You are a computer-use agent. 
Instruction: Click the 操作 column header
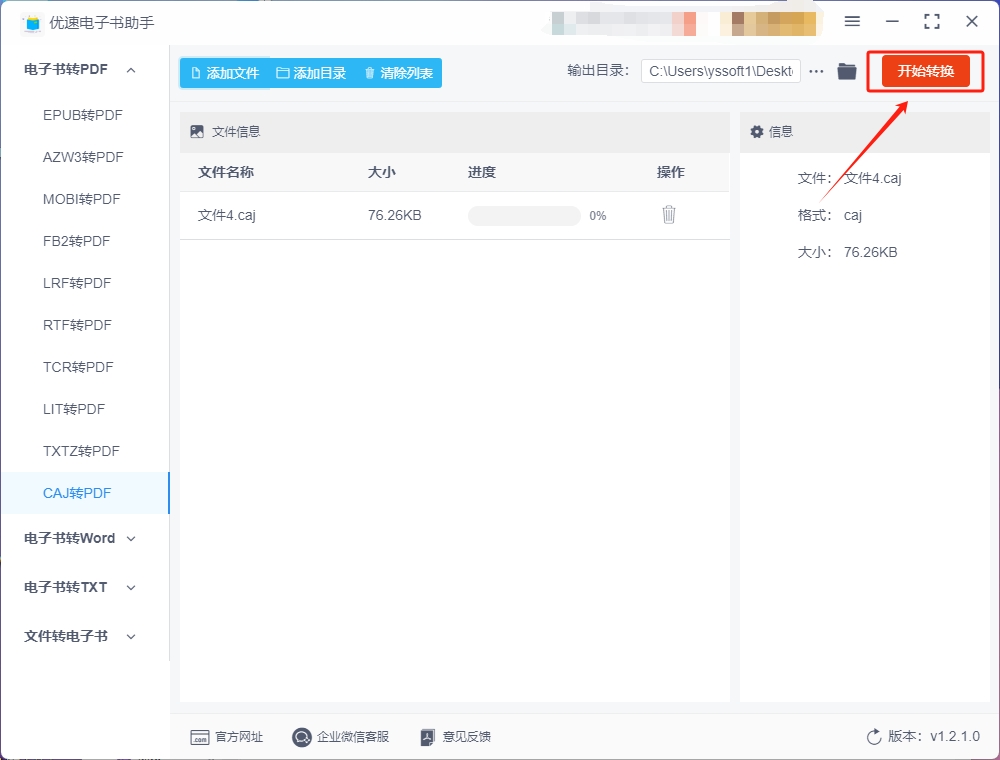point(671,172)
